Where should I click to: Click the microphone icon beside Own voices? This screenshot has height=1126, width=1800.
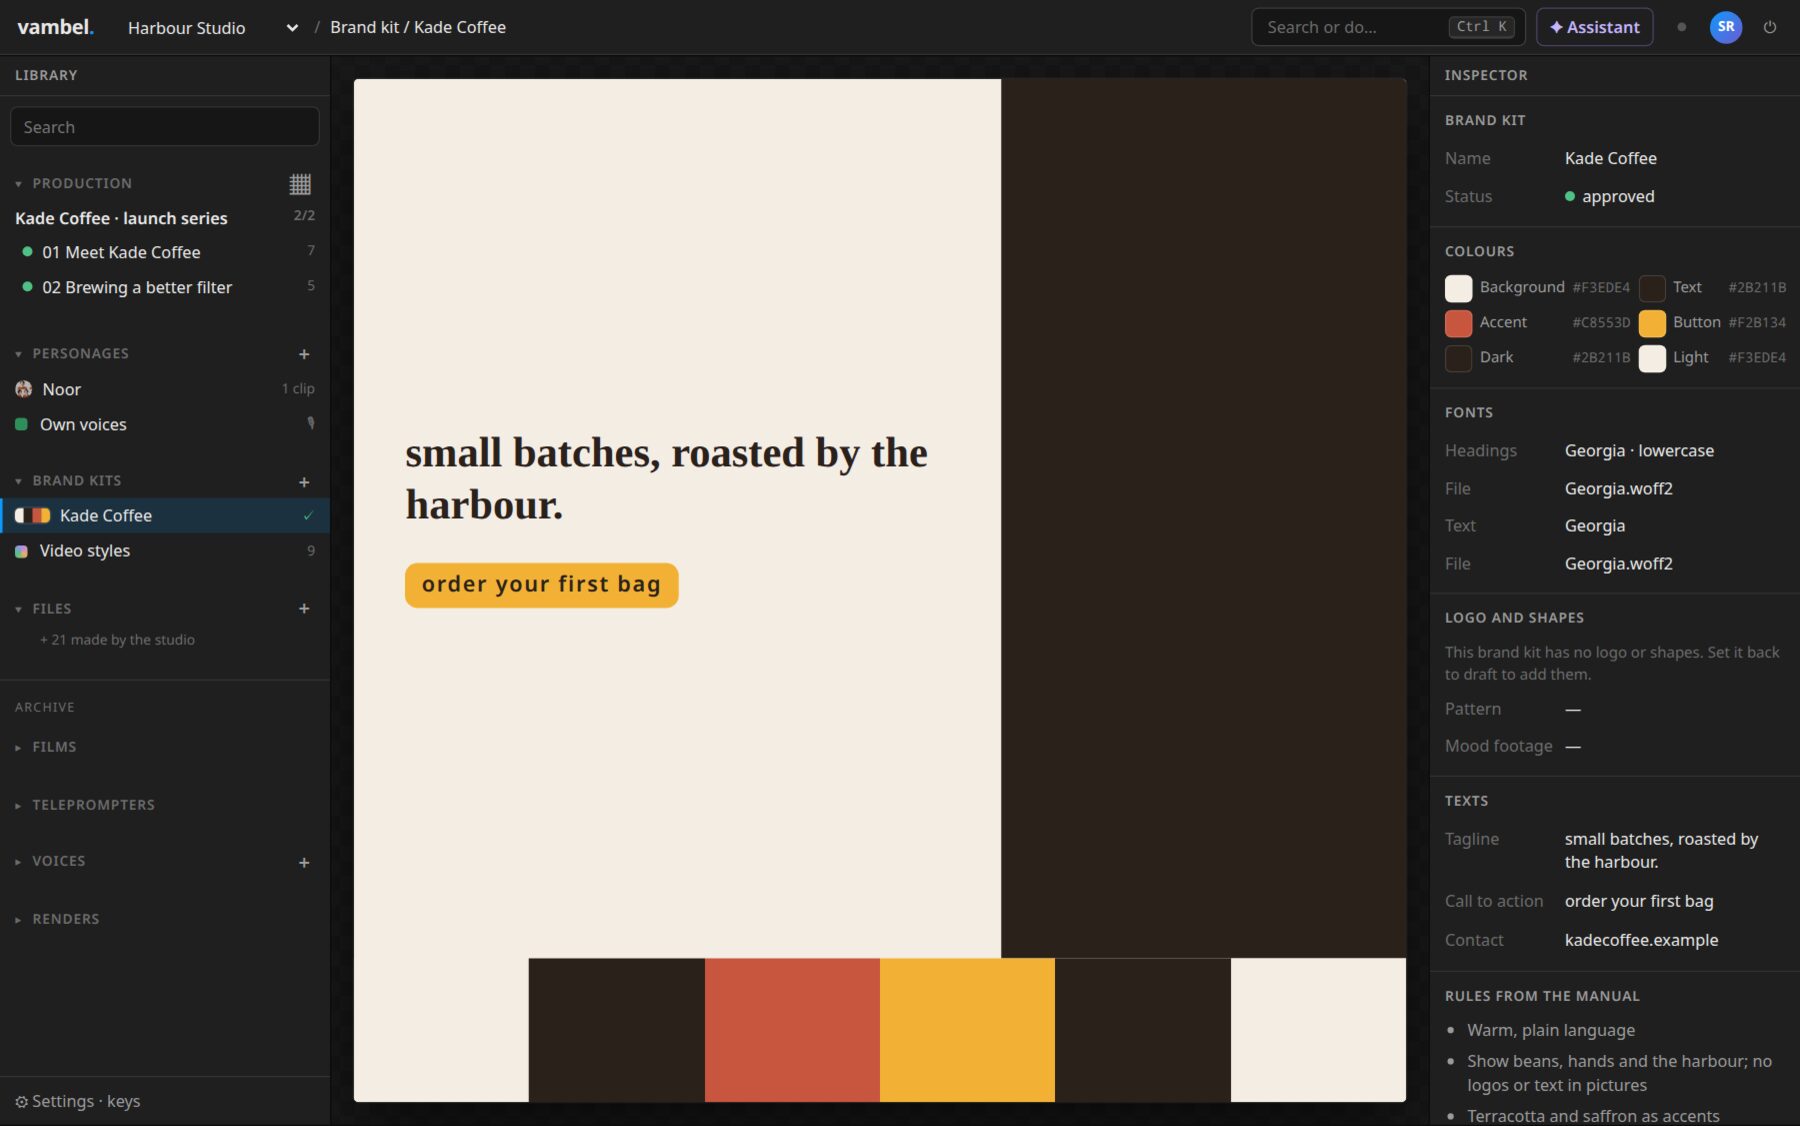[311, 423]
